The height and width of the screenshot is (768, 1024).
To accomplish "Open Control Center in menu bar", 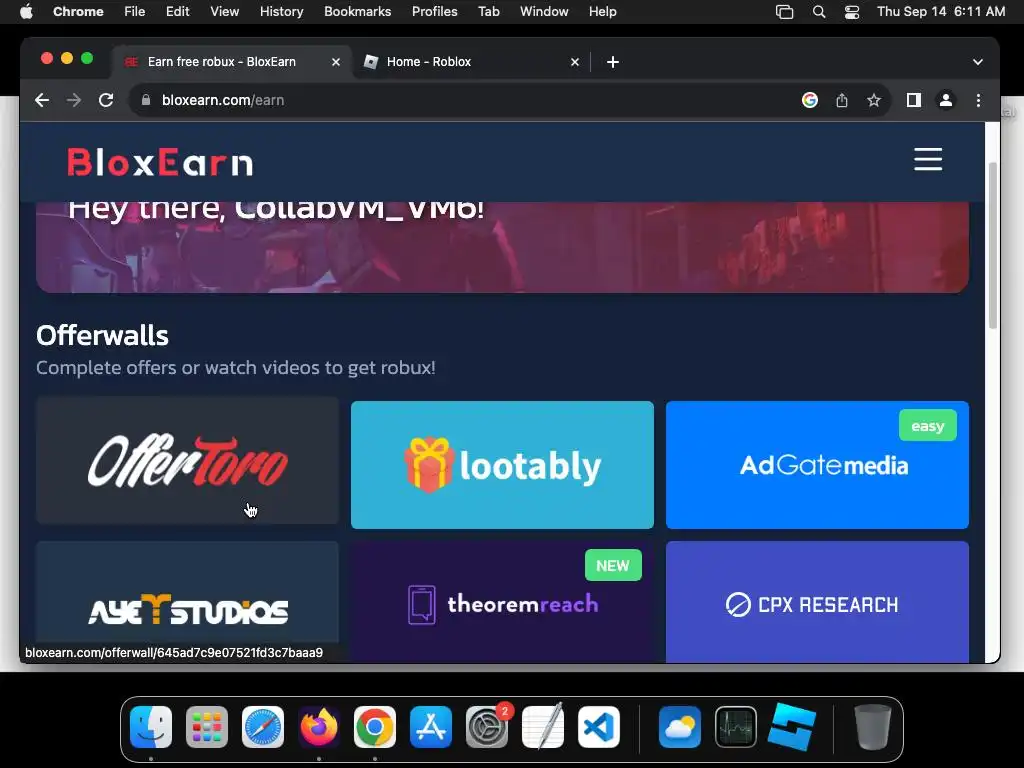I will tap(852, 11).
